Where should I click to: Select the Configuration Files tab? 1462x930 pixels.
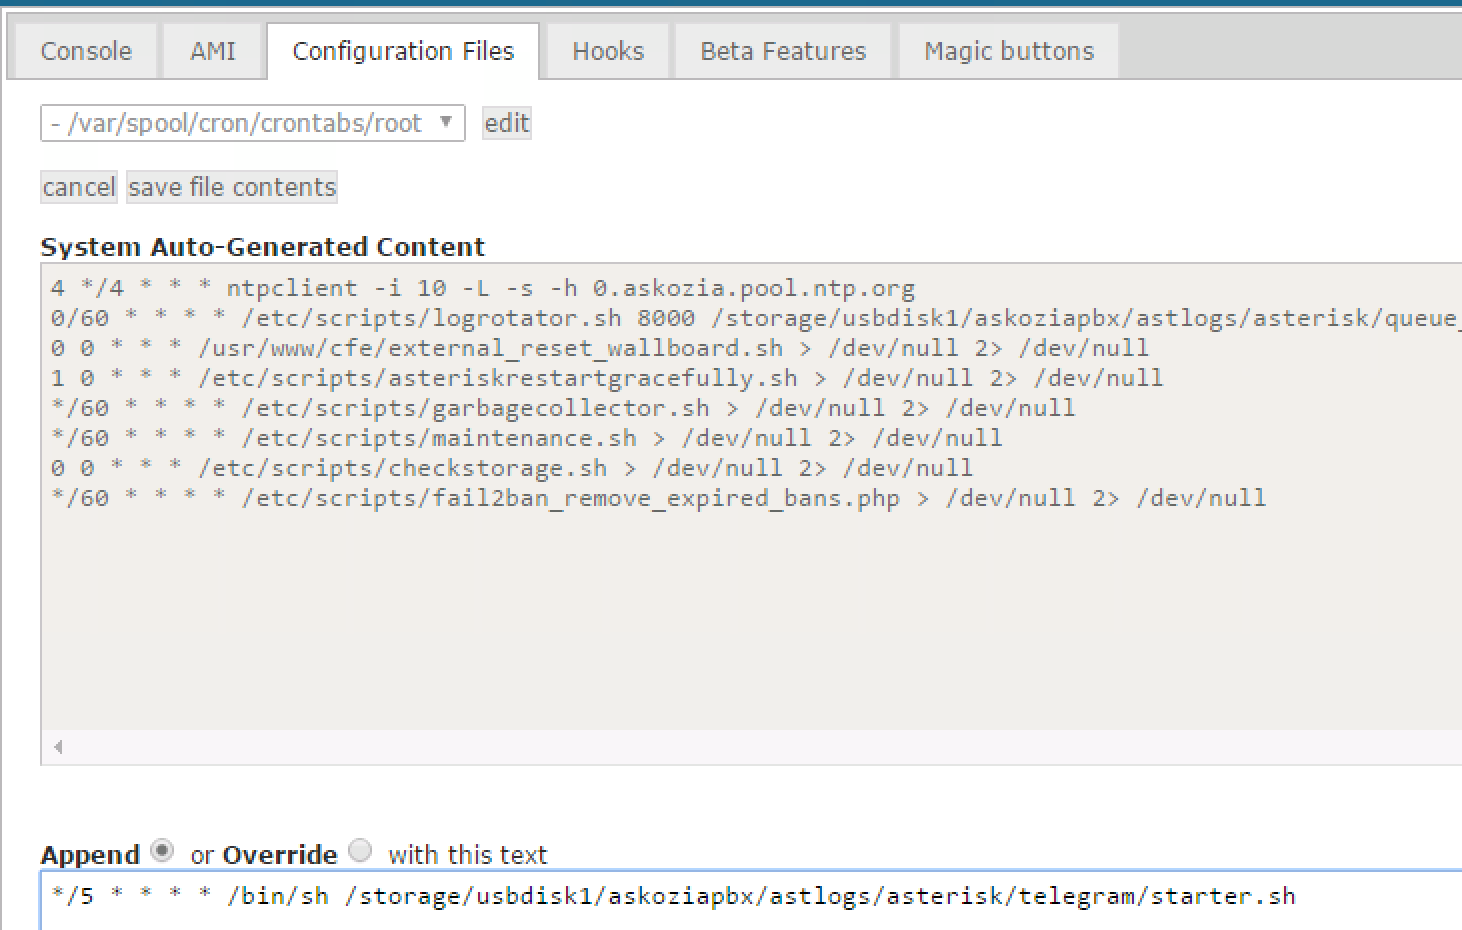[403, 51]
